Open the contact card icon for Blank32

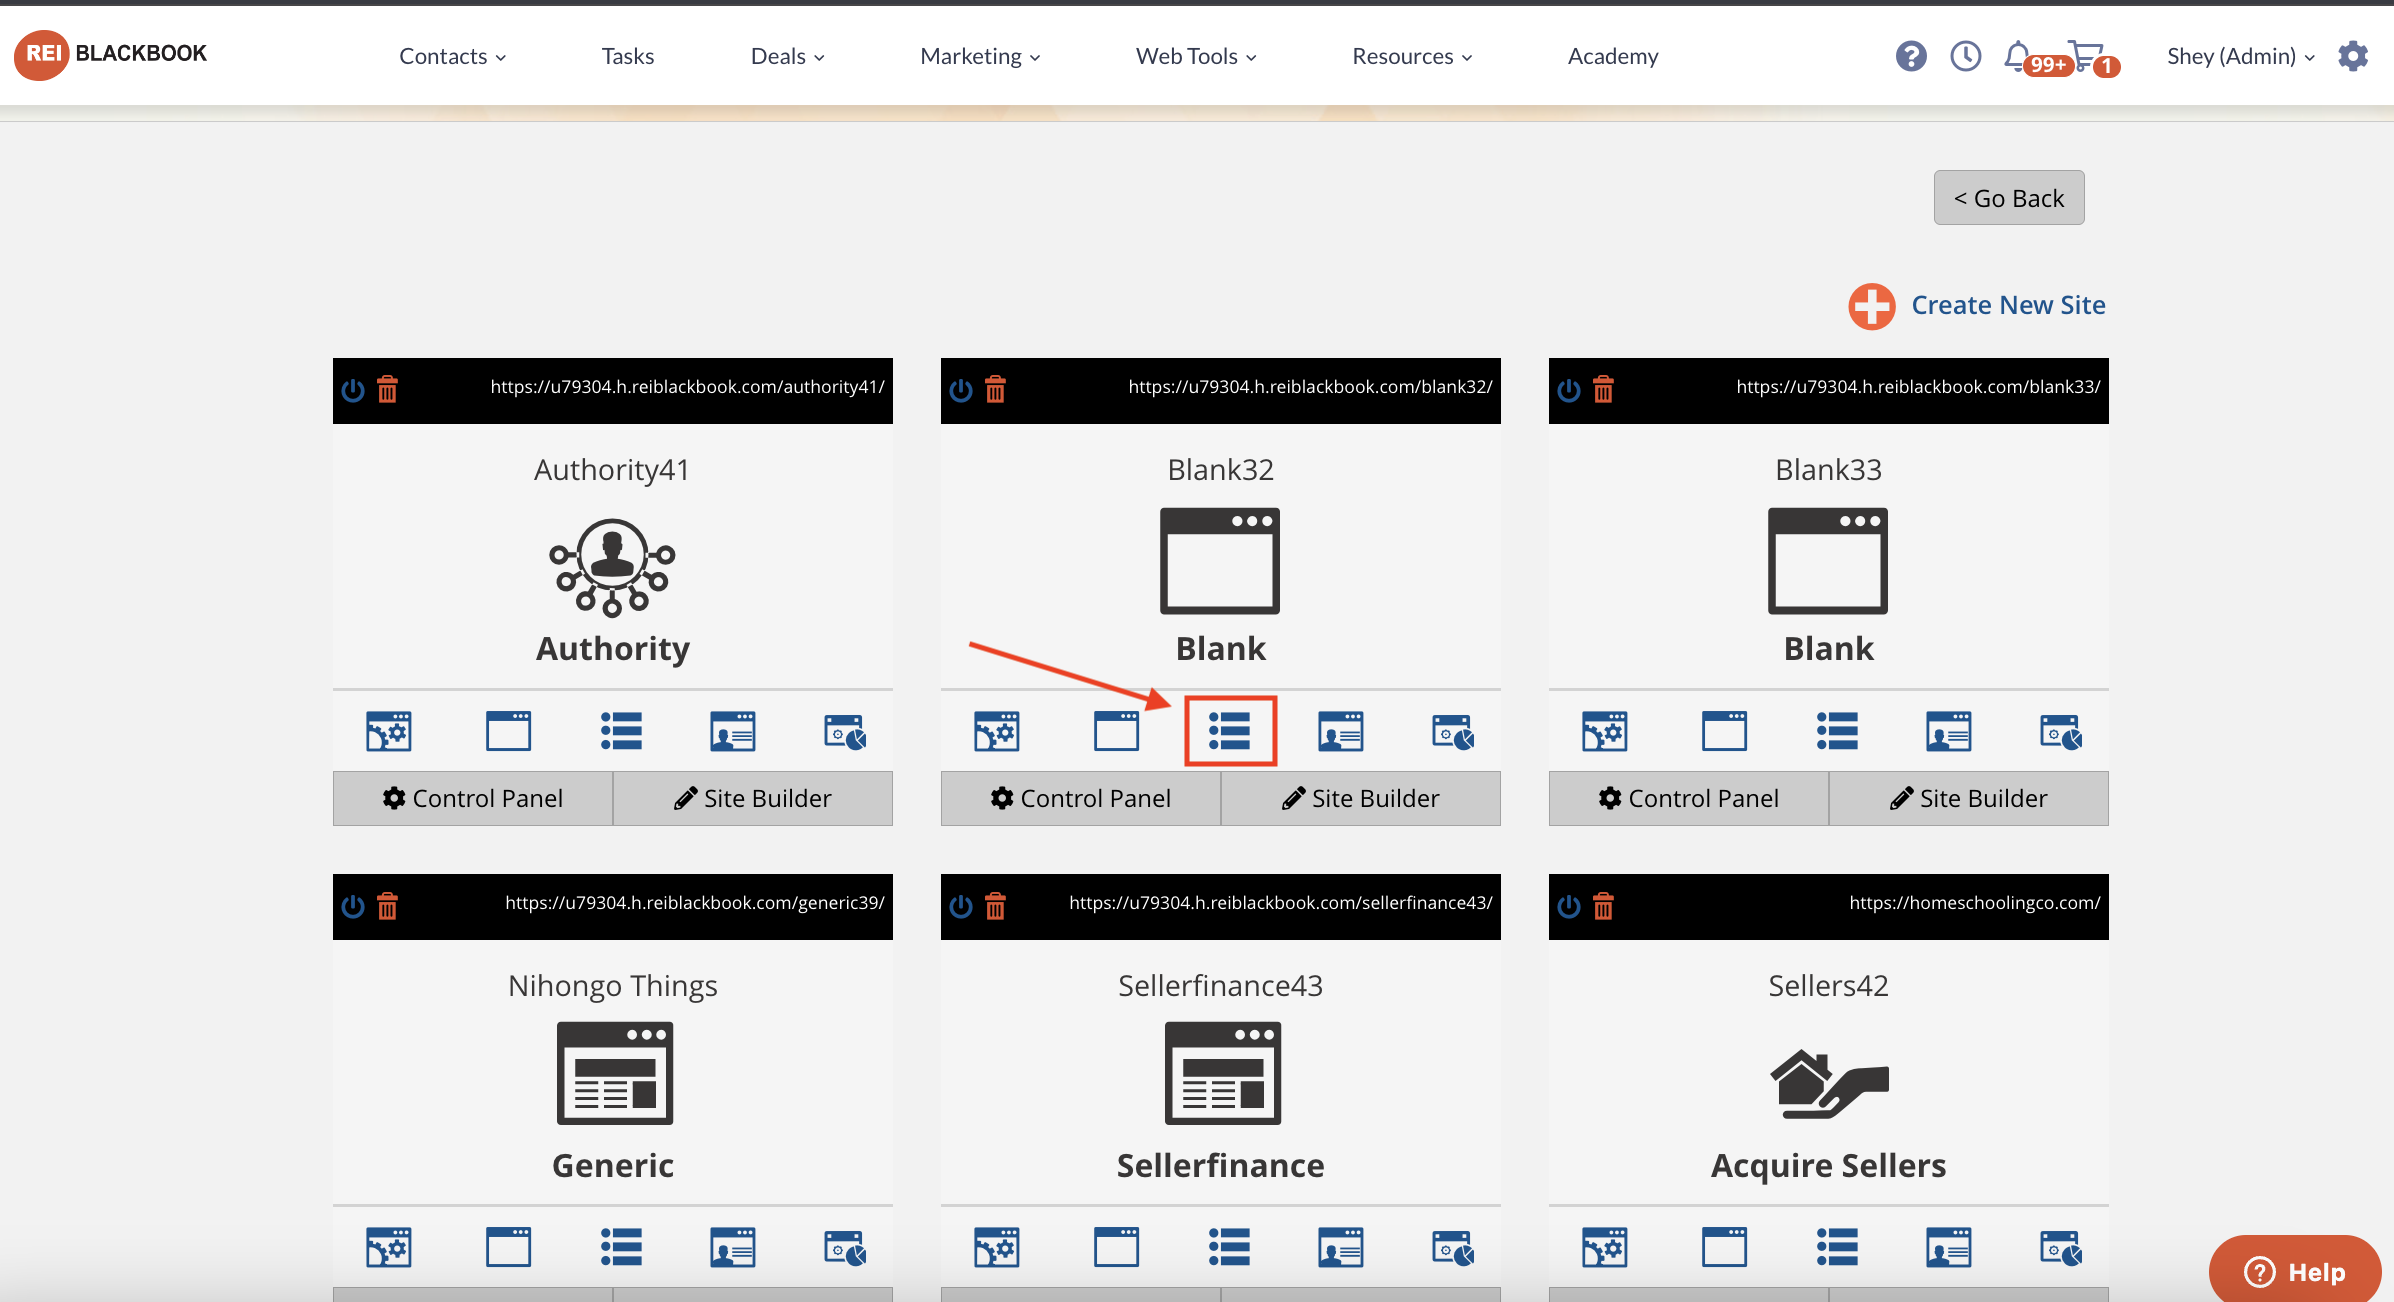pyautogui.click(x=1341, y=731)
